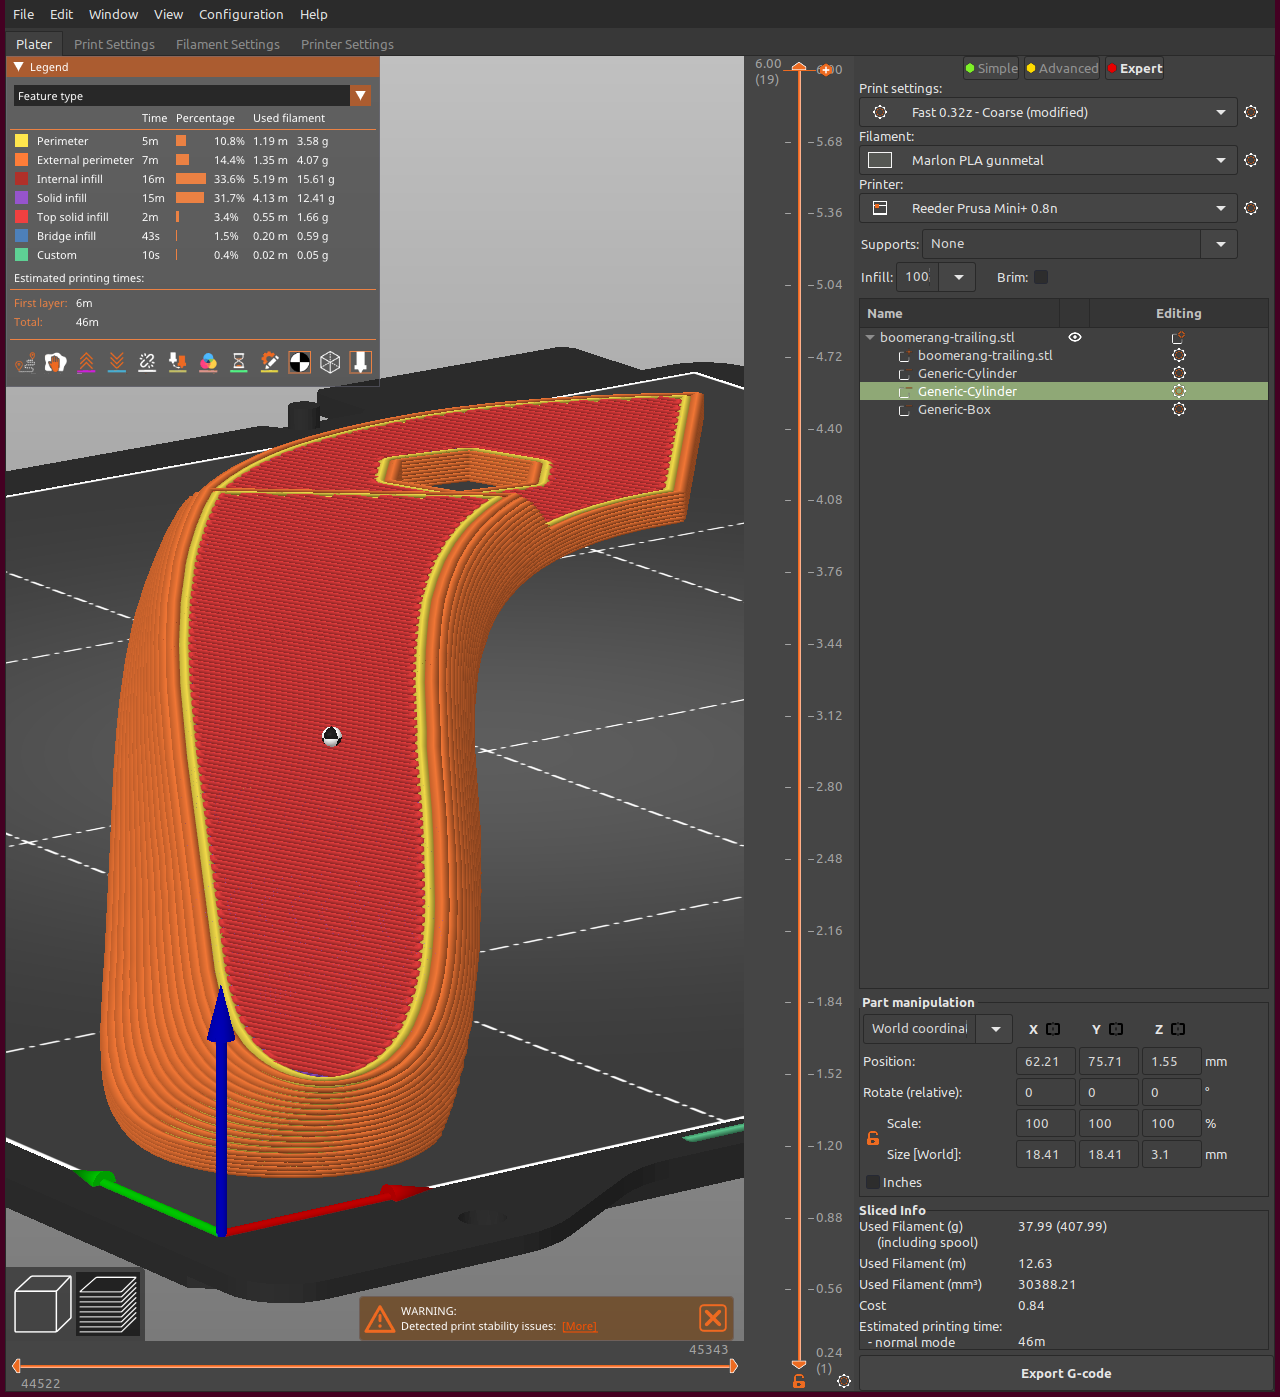Screen dimensions: 1280x1397
Task: Toggle Color changes visibility icon in legend
Action: click(208, 362)
